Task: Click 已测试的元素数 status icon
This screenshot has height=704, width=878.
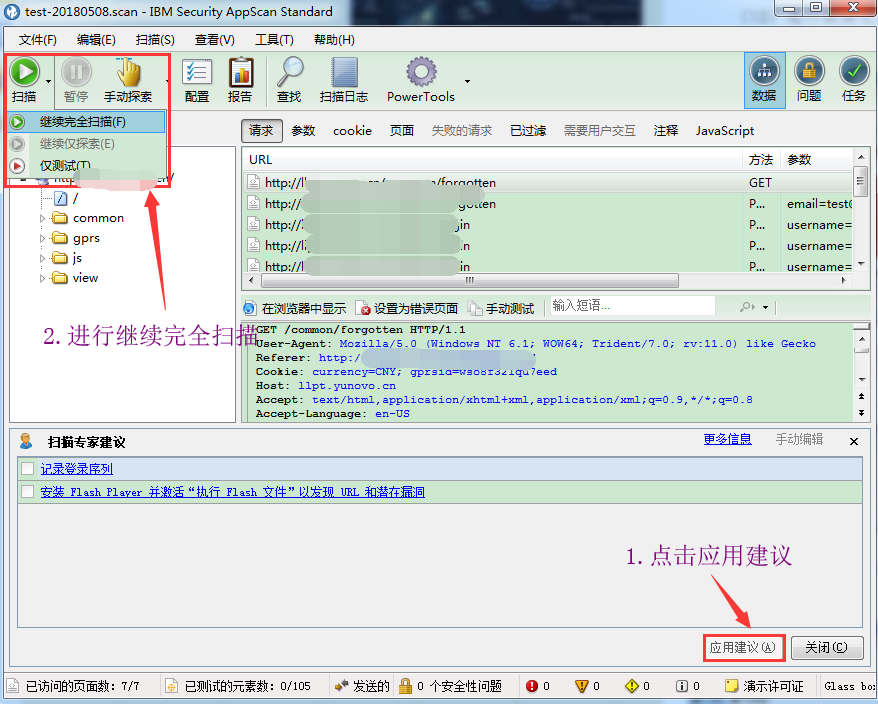Action: coord(171,686)
